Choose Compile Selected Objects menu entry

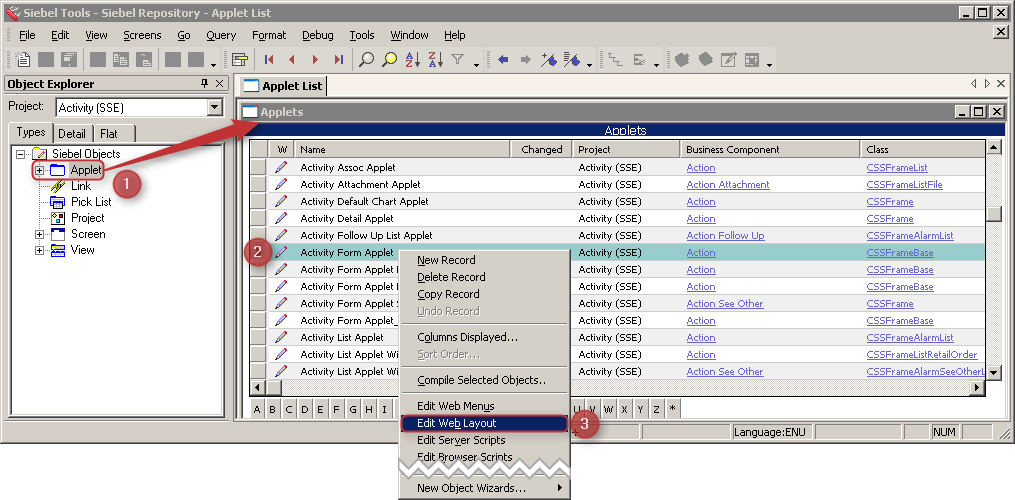click(484, 380)
